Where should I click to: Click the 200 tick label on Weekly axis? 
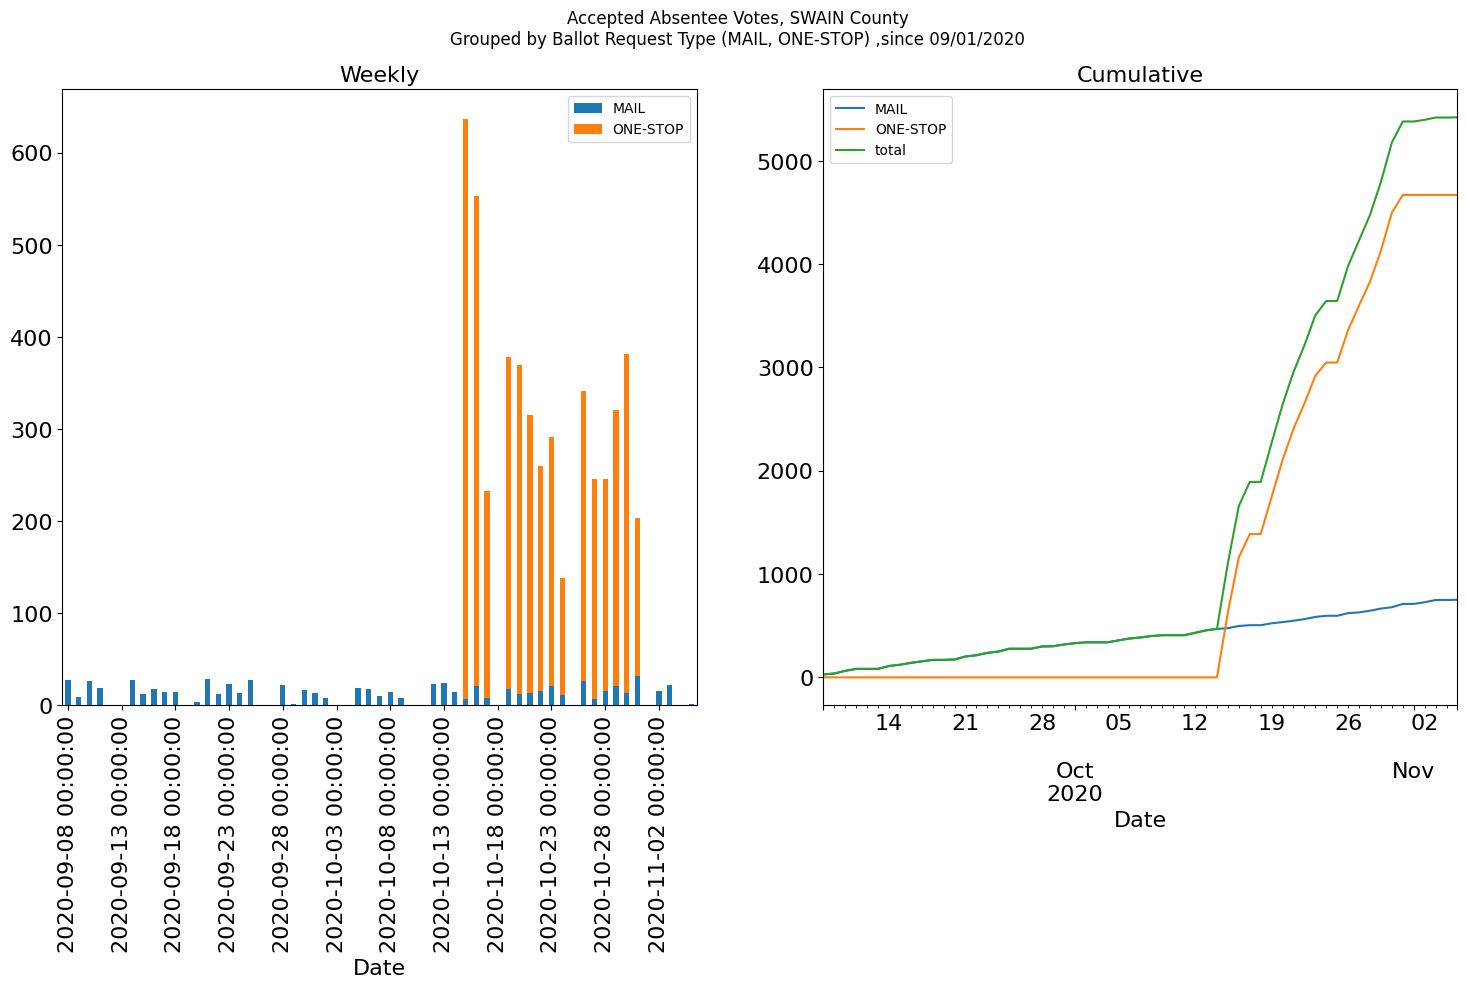pyautogui.click(x=33, y=521)
